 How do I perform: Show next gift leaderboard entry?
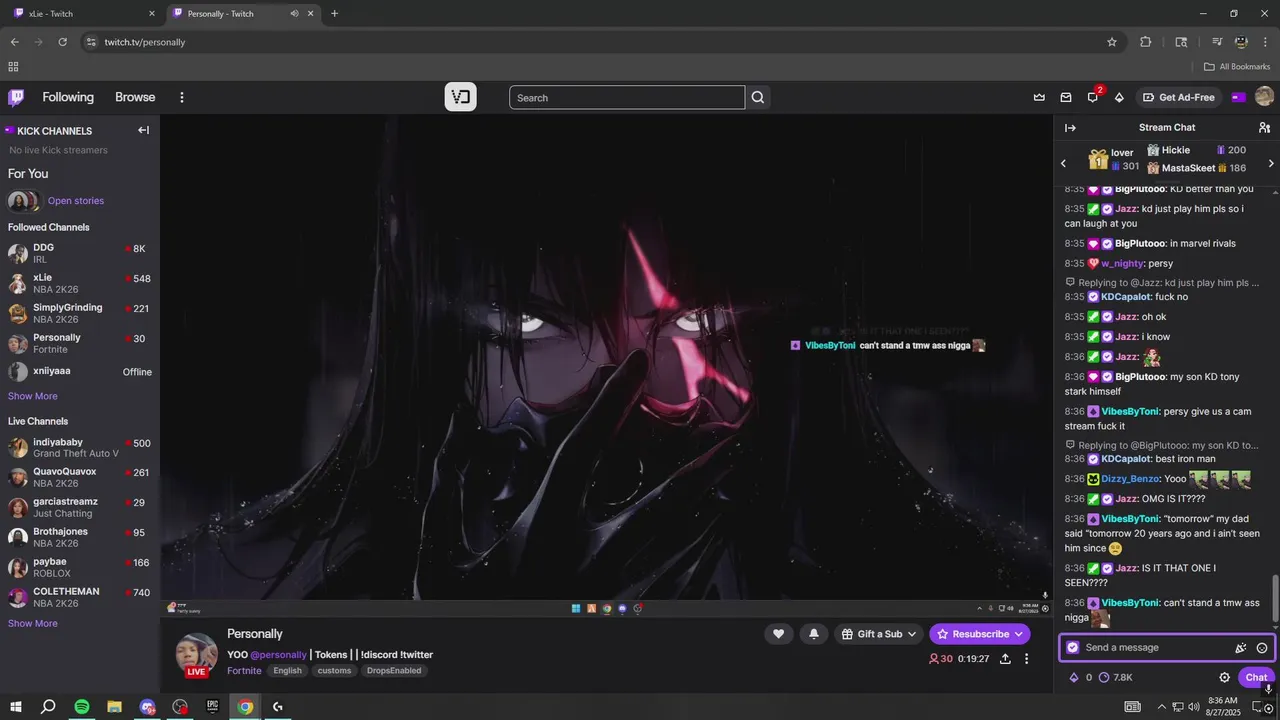1270,163
